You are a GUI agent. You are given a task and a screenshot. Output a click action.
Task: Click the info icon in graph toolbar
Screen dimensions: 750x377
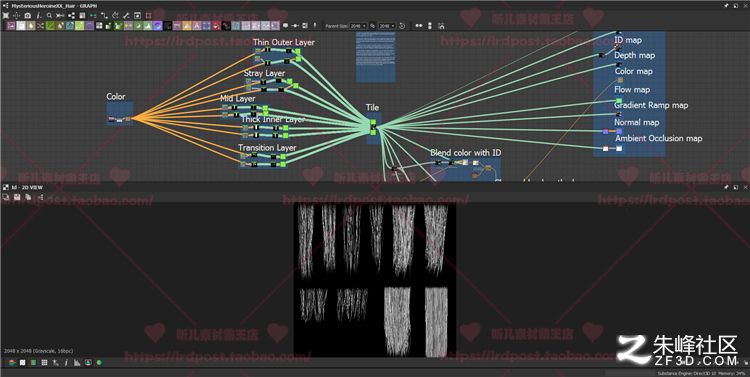point(39,16)
